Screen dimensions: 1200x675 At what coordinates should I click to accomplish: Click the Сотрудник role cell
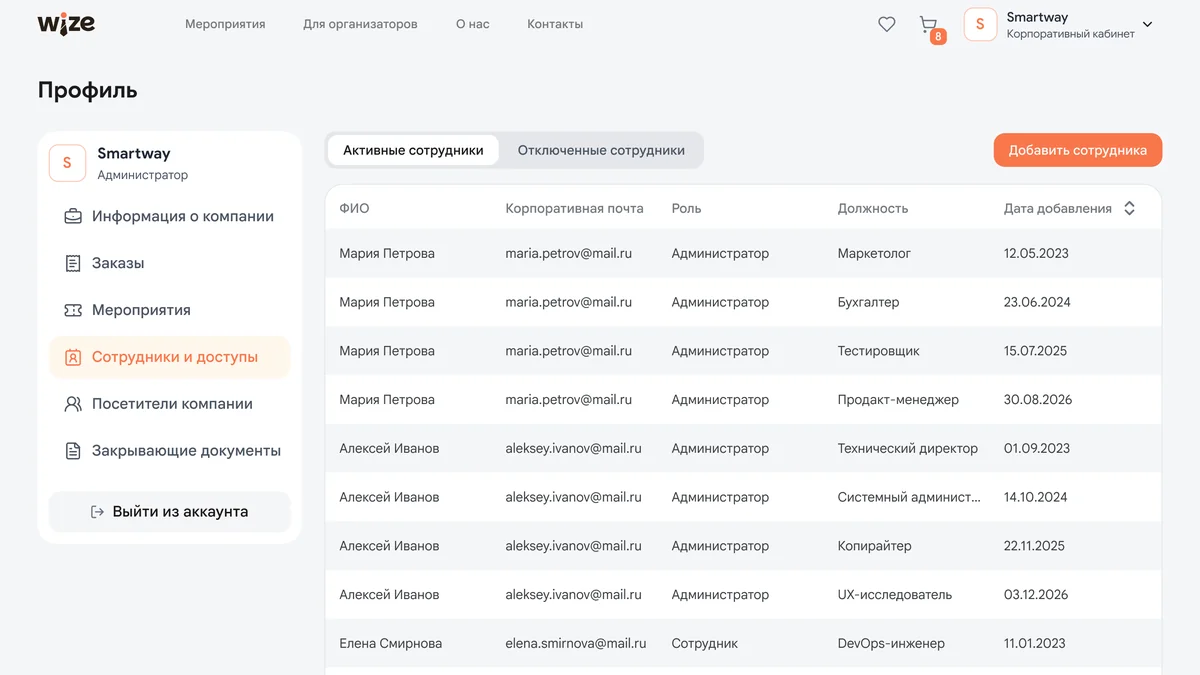coord(704,643)
